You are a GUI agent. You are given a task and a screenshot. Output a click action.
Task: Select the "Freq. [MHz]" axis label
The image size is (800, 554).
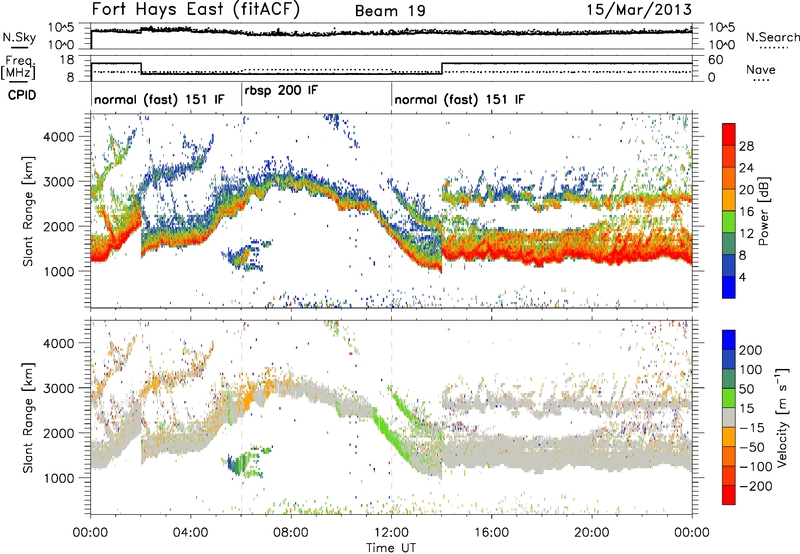[18, 67]
